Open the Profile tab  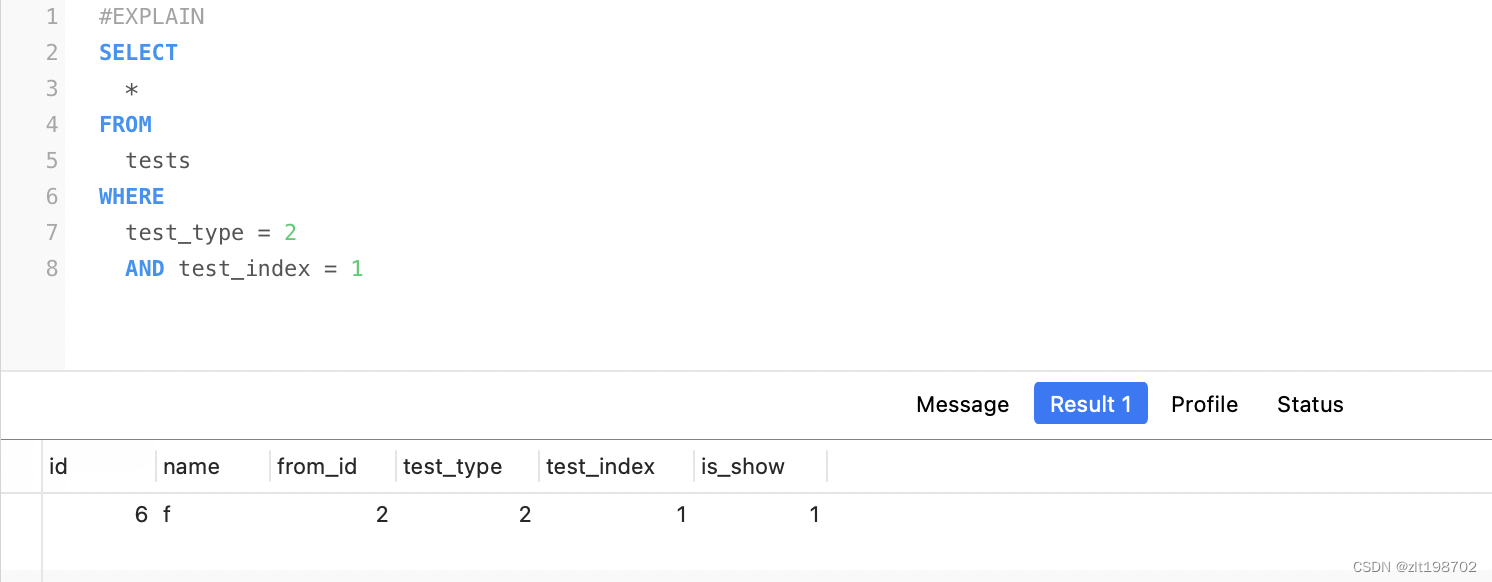pyautogui.click(x=1204, y=404)
